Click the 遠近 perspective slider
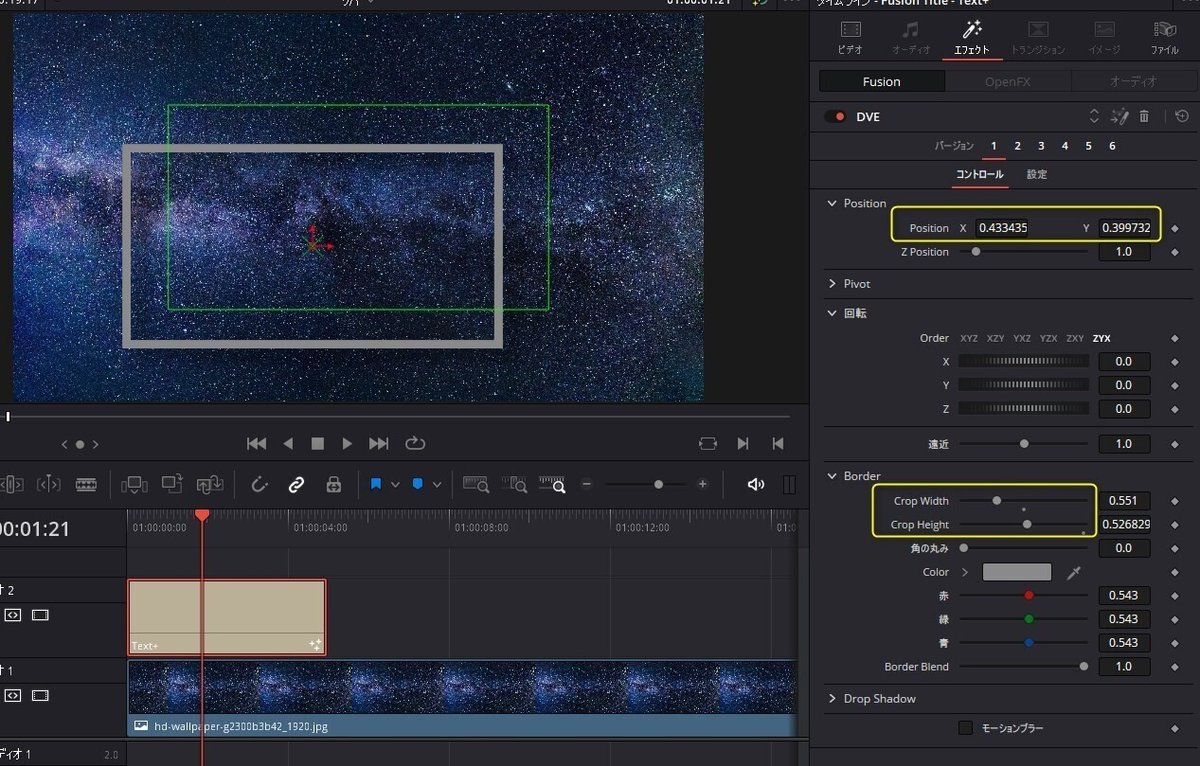Image resolution: width=1200 pixels, height=766 pixels. point(1024,443)
